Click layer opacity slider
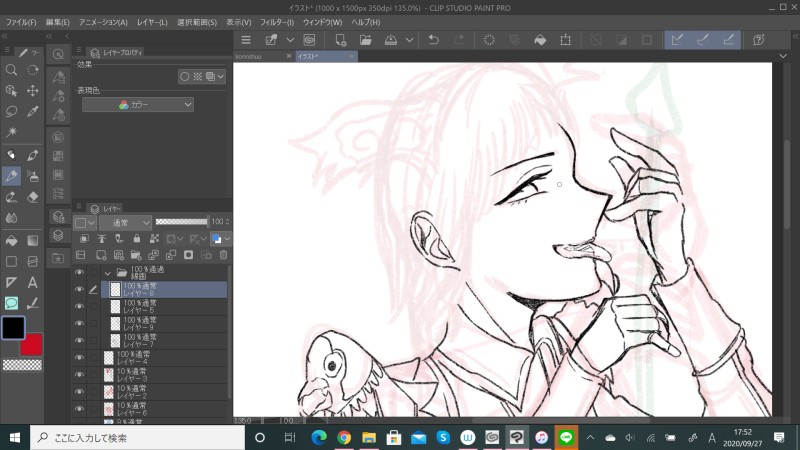The width and height of the screenshot is (800, 450). [182, 221]
